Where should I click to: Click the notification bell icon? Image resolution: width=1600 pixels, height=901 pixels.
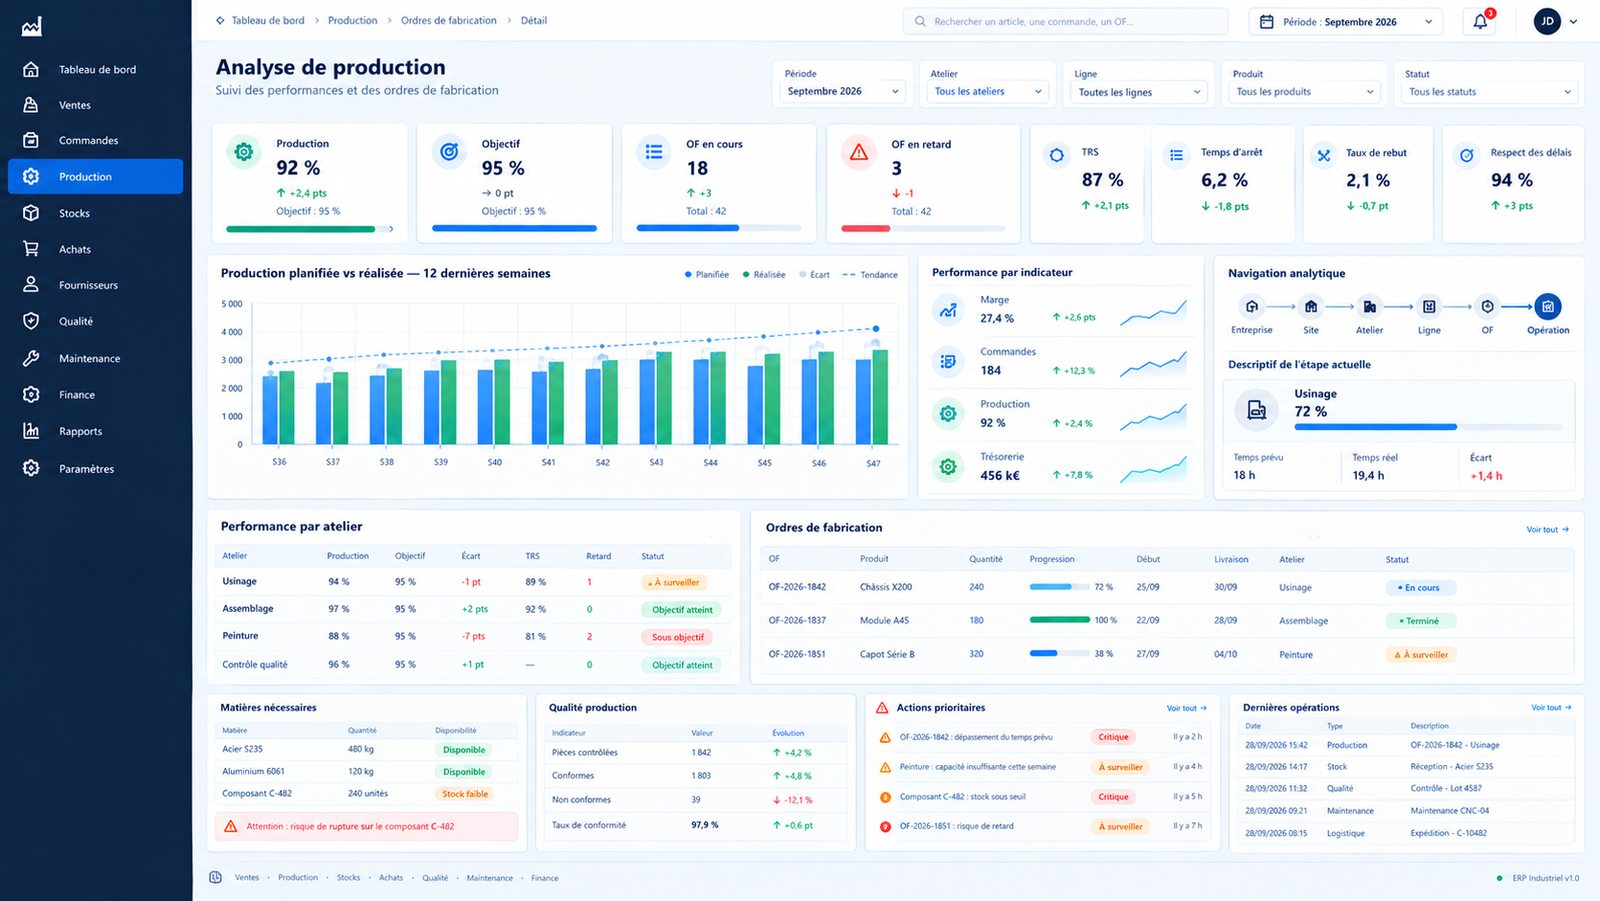click(x=1480, y=21)
